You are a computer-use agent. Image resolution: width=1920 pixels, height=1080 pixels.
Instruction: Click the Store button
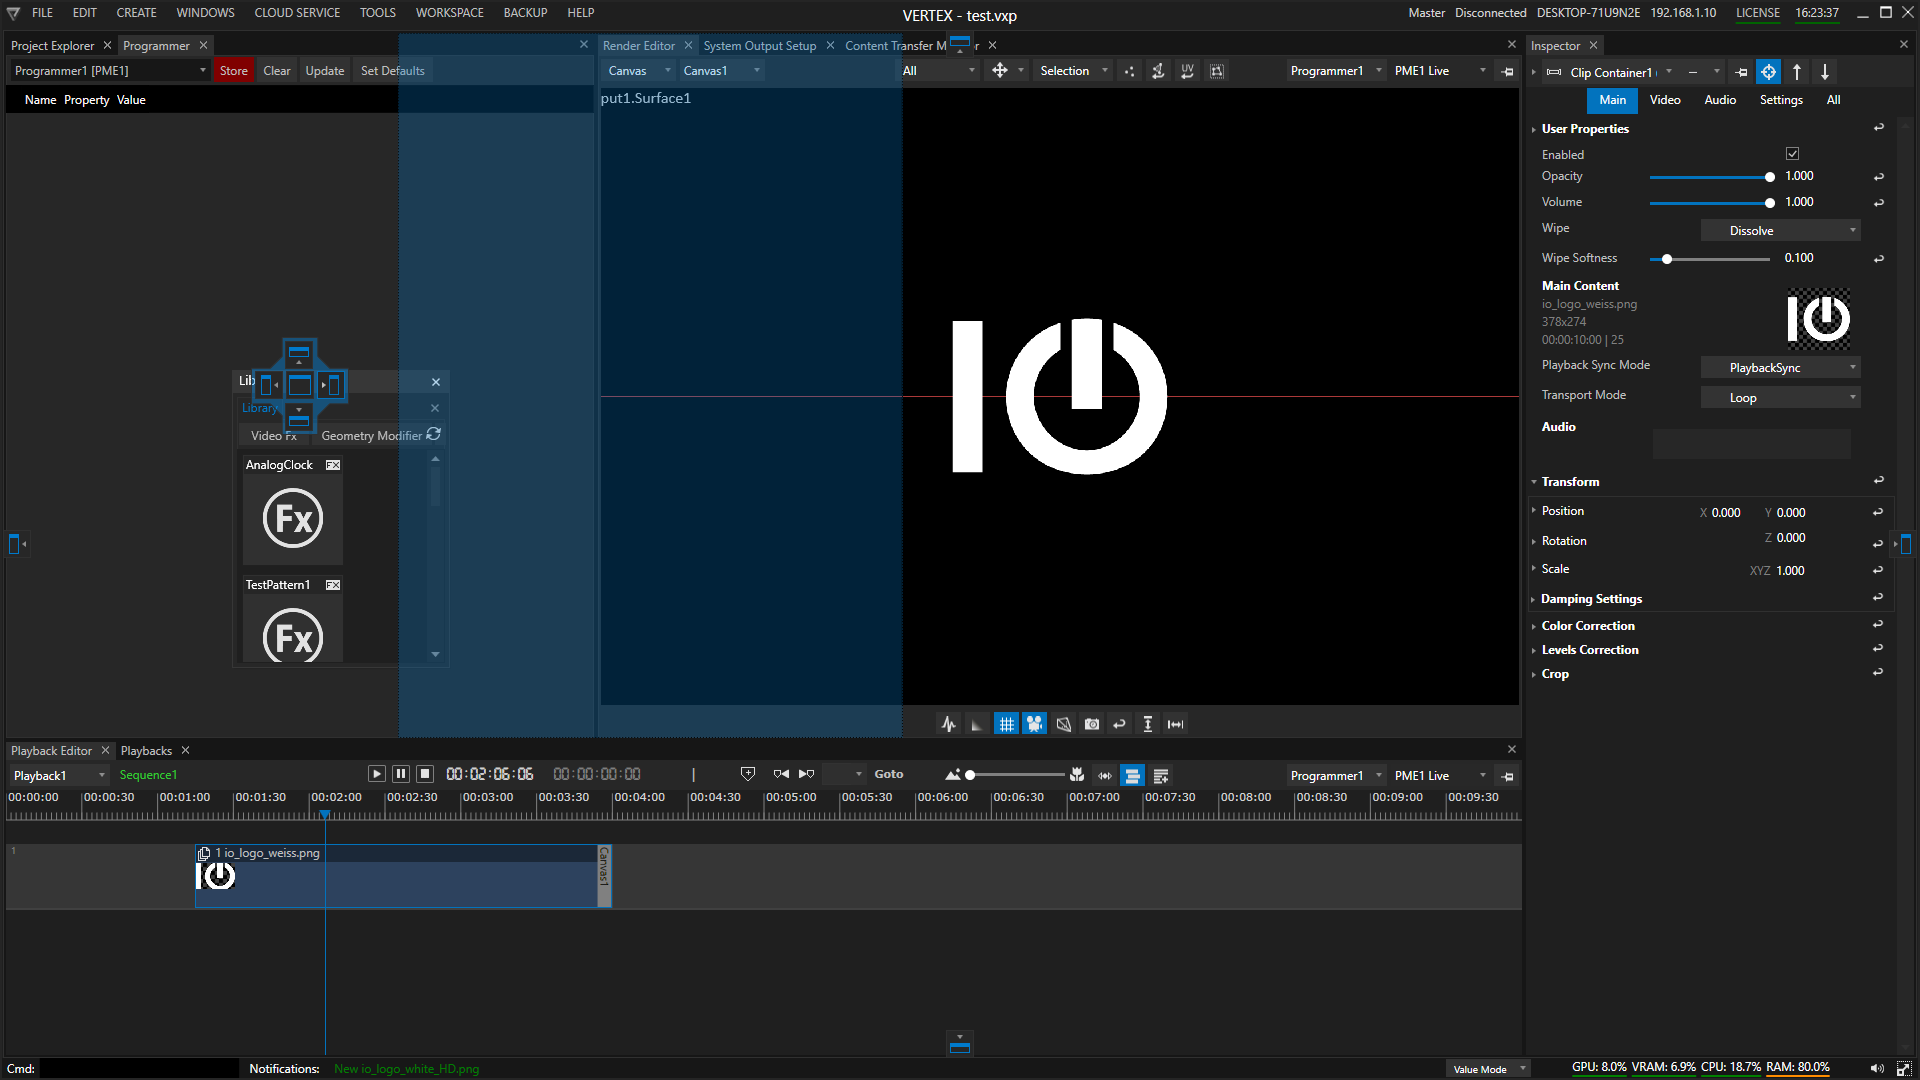point(233,71)
